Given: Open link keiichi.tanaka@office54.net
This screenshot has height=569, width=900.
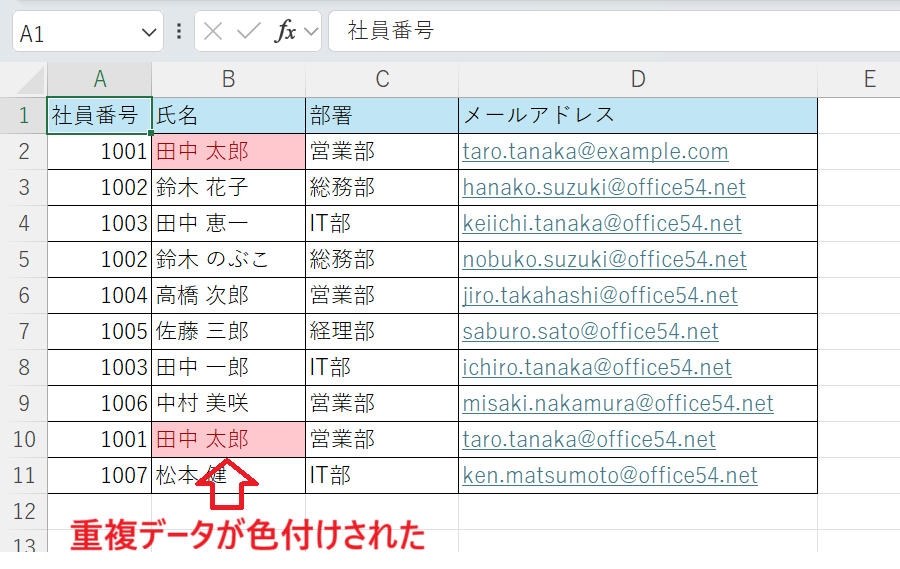Looking at the screenshot, I should [602, 223].
